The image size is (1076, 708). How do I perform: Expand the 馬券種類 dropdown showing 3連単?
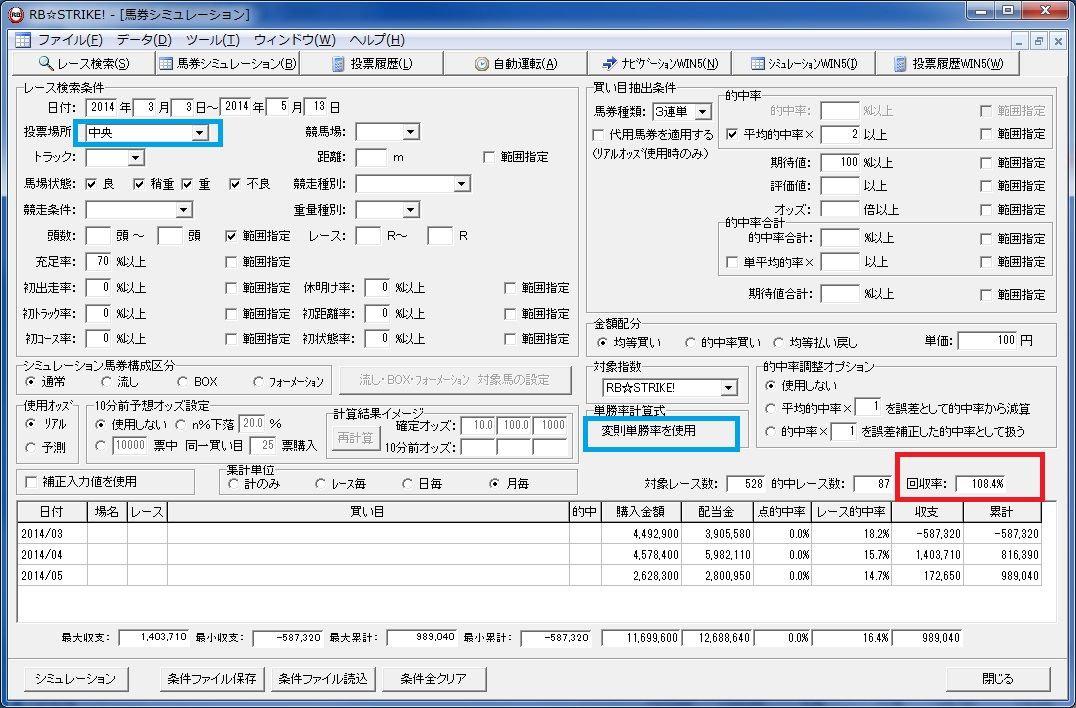702,111
